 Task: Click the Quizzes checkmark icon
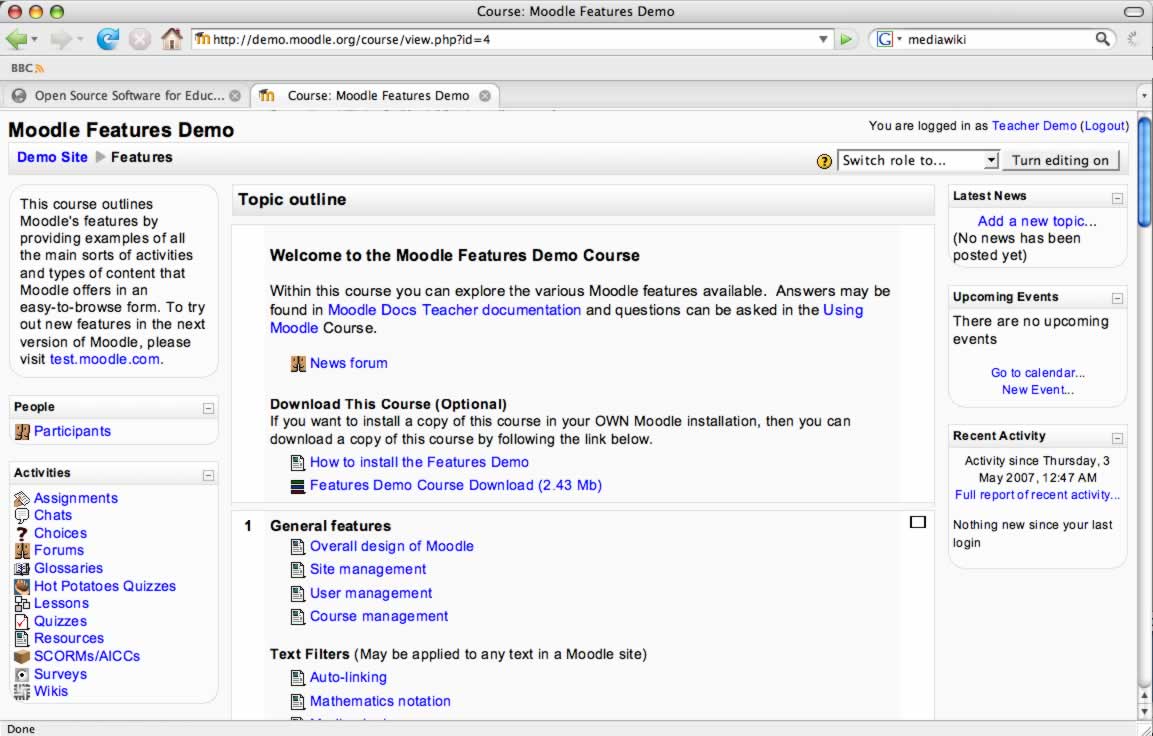click(x=22, y=621)
